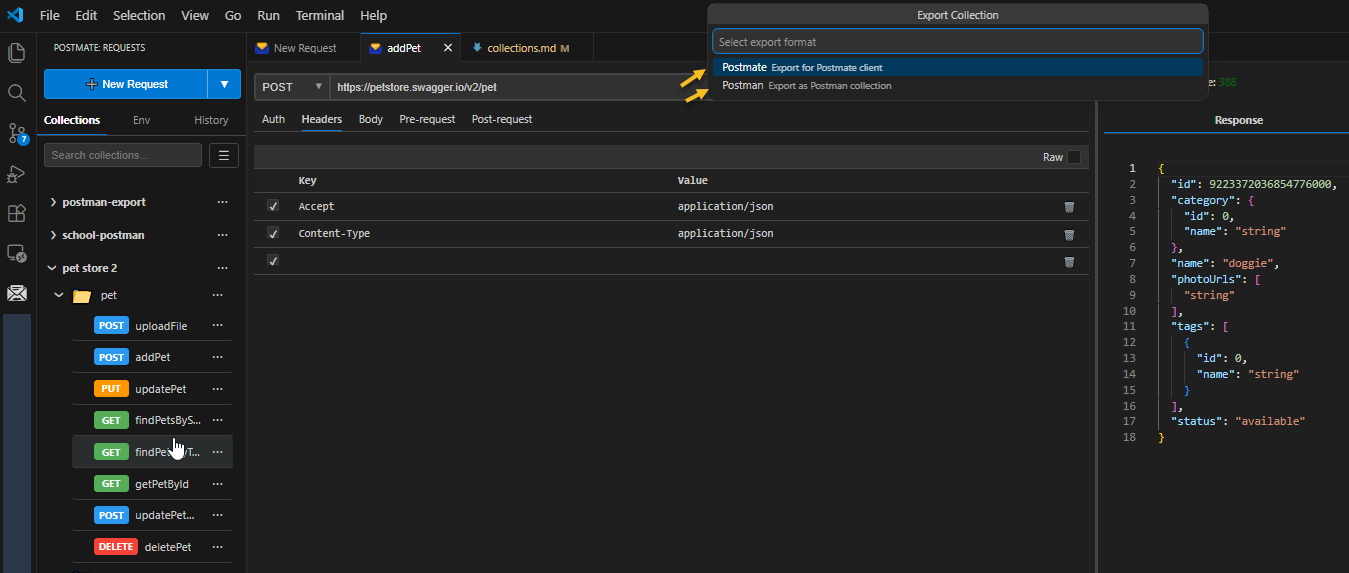Open the Selection menu
The height and width of the screenshot is (573, 1349).
139,15
